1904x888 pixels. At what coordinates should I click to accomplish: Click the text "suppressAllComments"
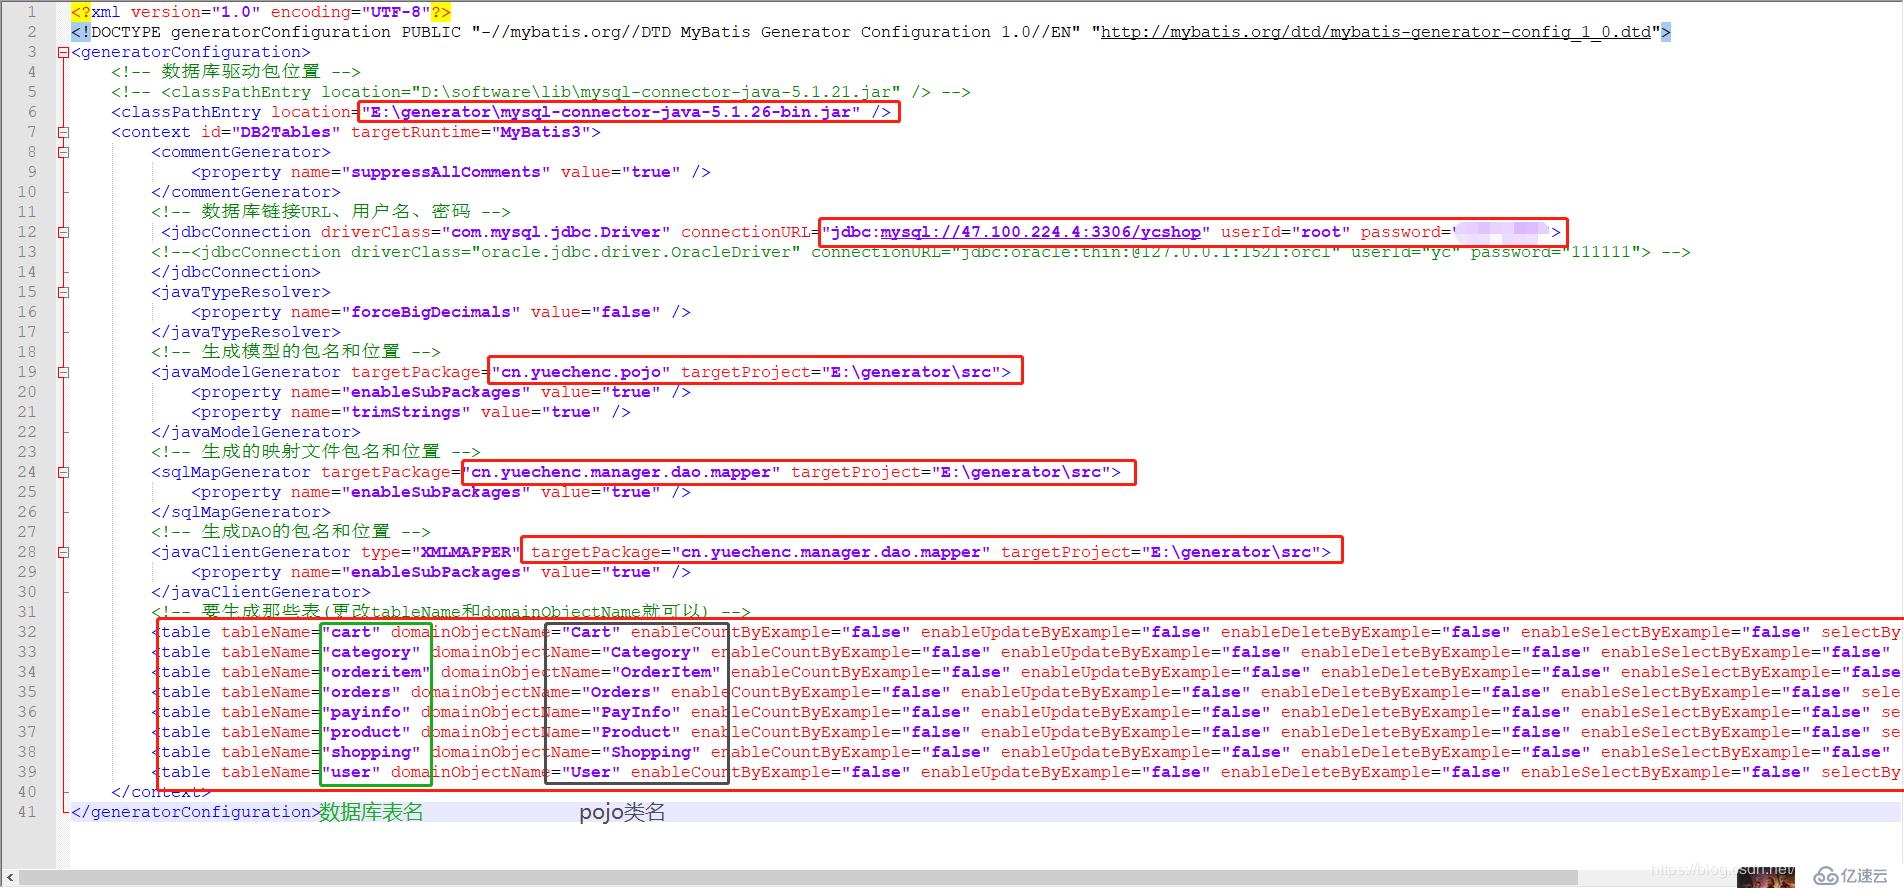(x=446, y=172)
